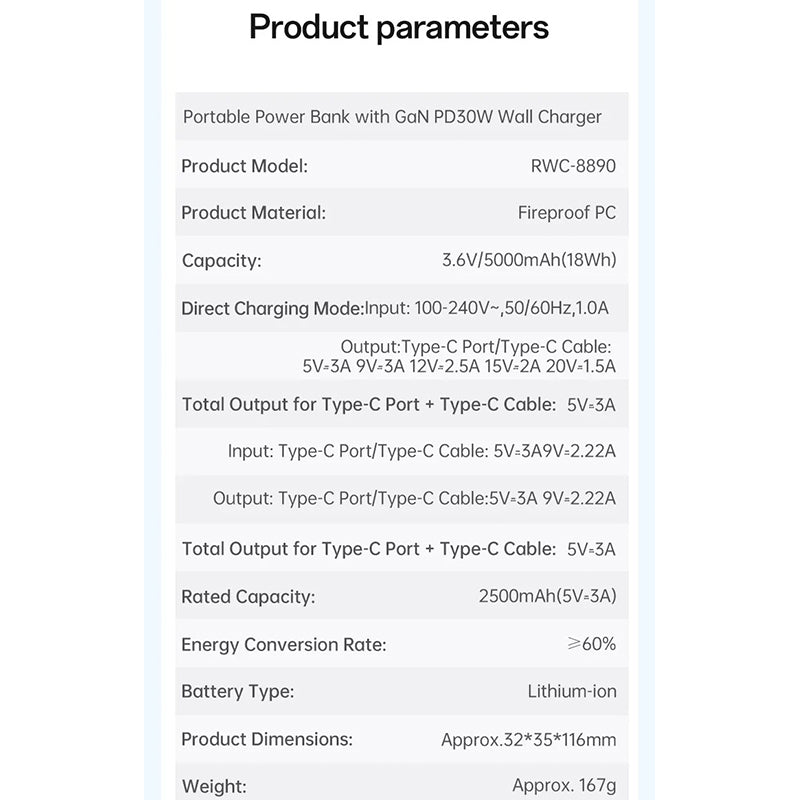Click the "Capacity:" label
Image resolution: width=800 pixels, height=800 pixels.
(x=221, y=261)
